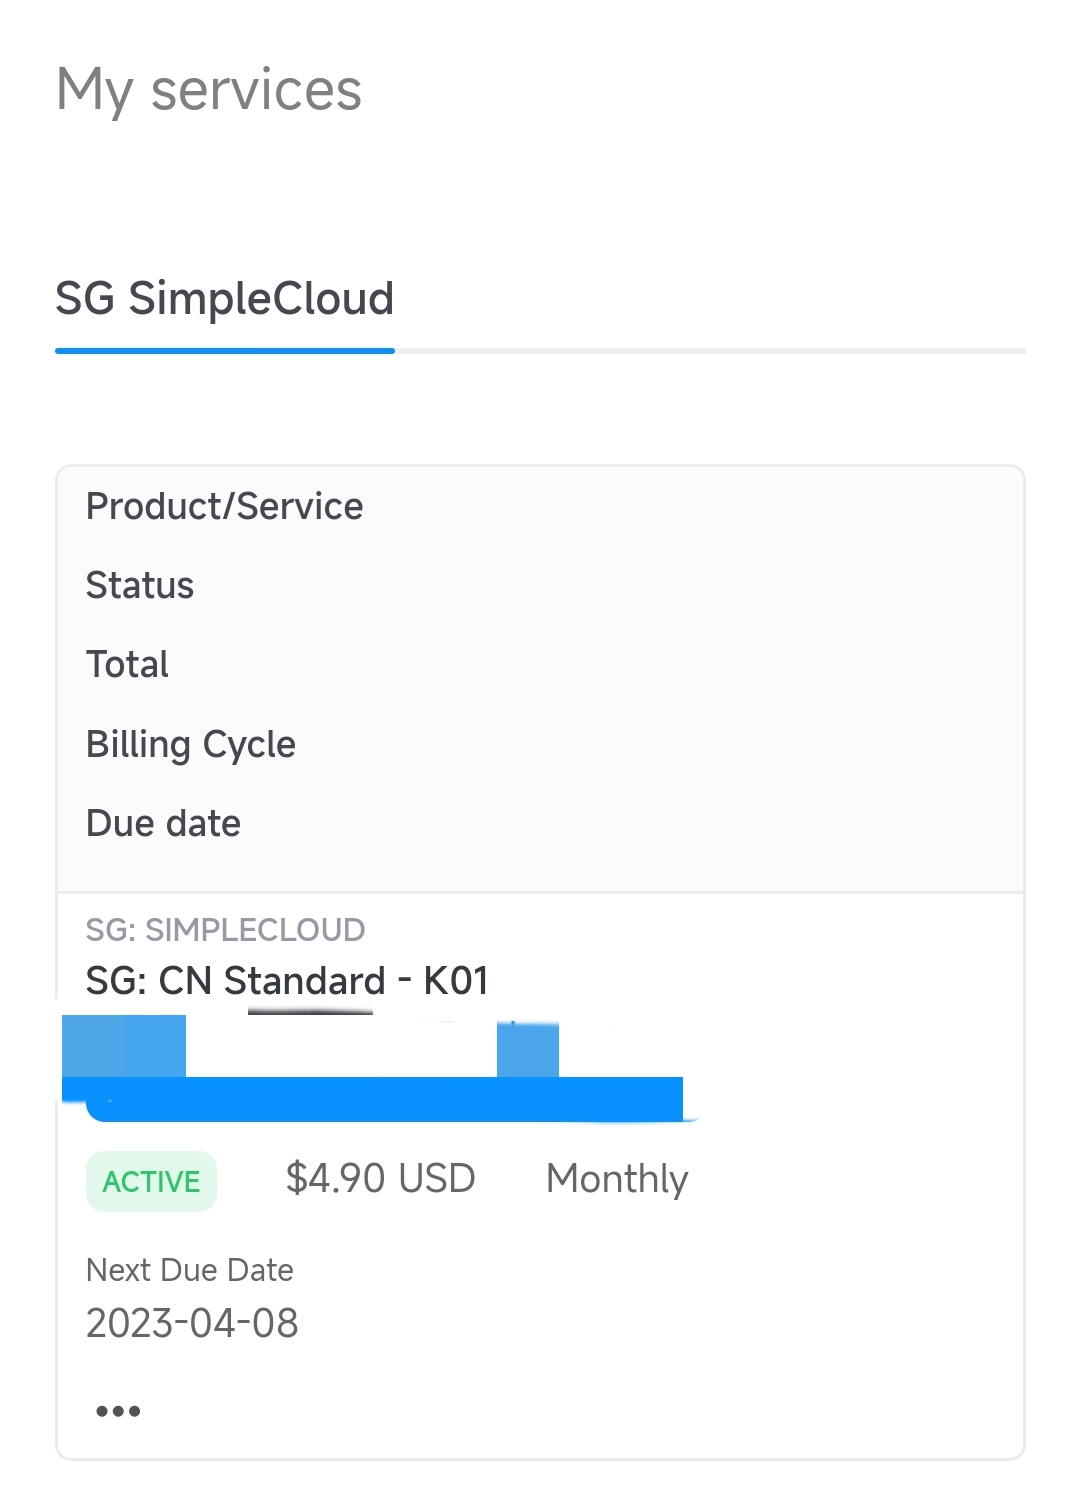Image resolution: width=1080 pixels, height=1512 pixels.
Task: Sort by the Status column header
Action: pyautogui.click(x=140, y=586)
